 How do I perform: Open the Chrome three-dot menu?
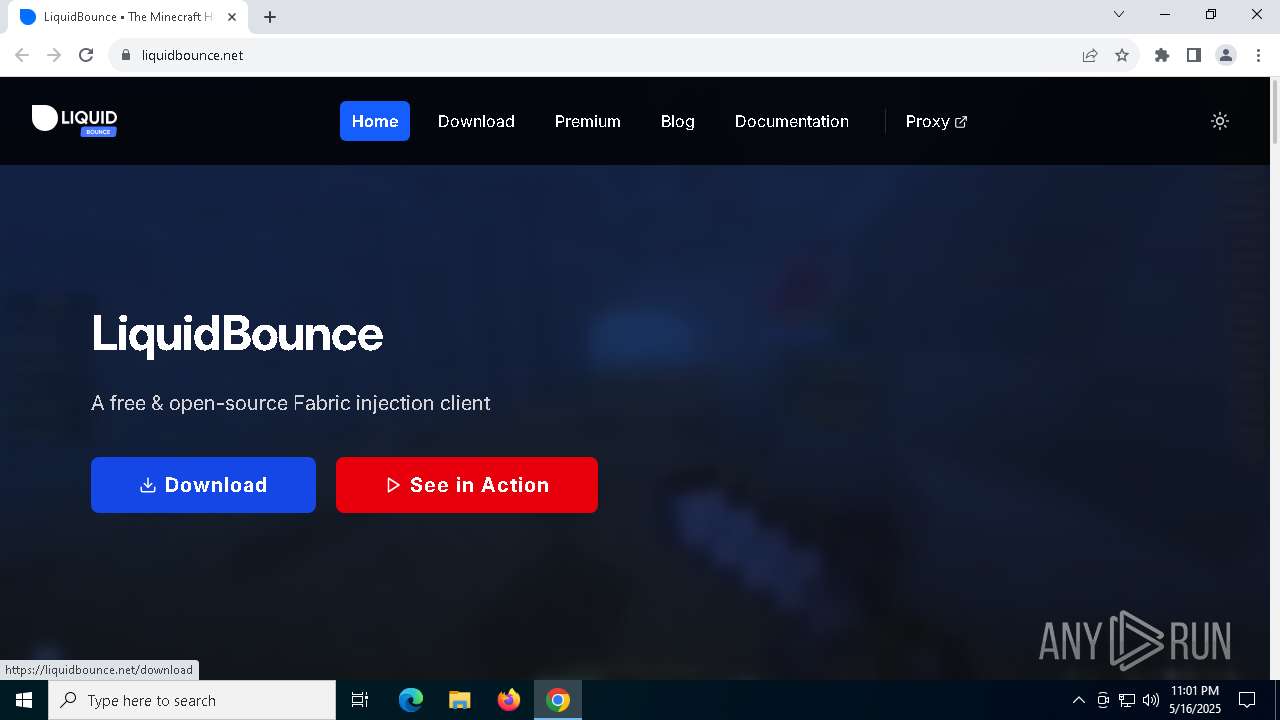pos(1259,55)
